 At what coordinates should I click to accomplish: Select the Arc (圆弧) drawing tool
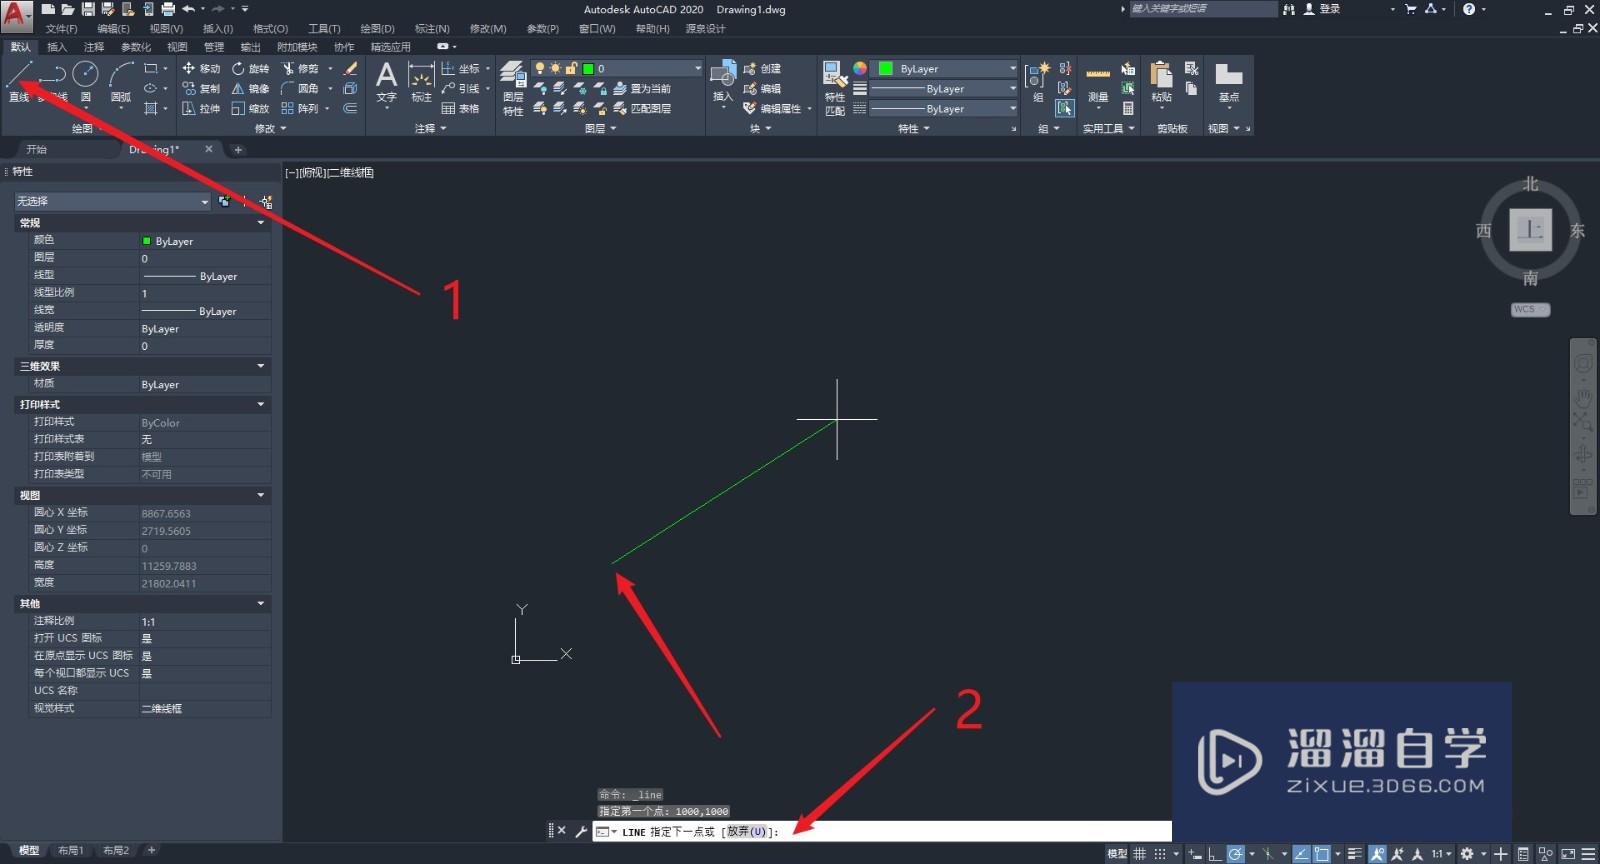(x=121, y=80)
